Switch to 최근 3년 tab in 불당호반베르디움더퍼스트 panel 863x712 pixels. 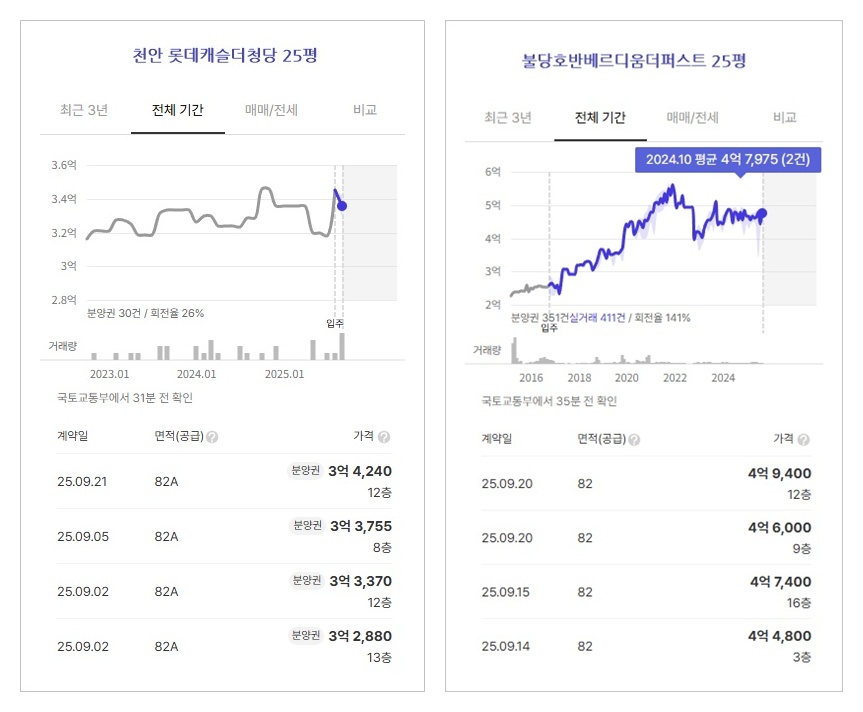508,118
